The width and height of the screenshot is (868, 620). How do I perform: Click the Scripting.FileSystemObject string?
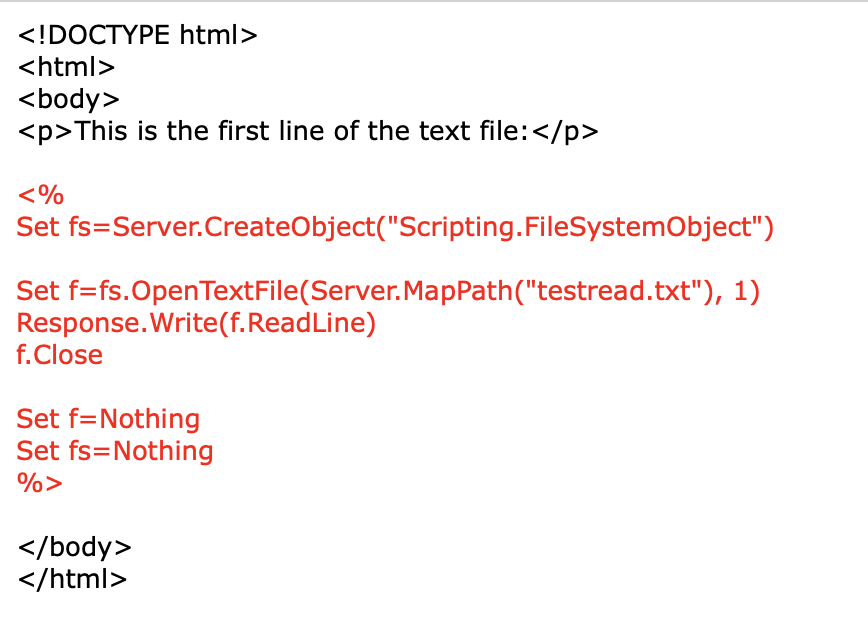coord(575,228)
